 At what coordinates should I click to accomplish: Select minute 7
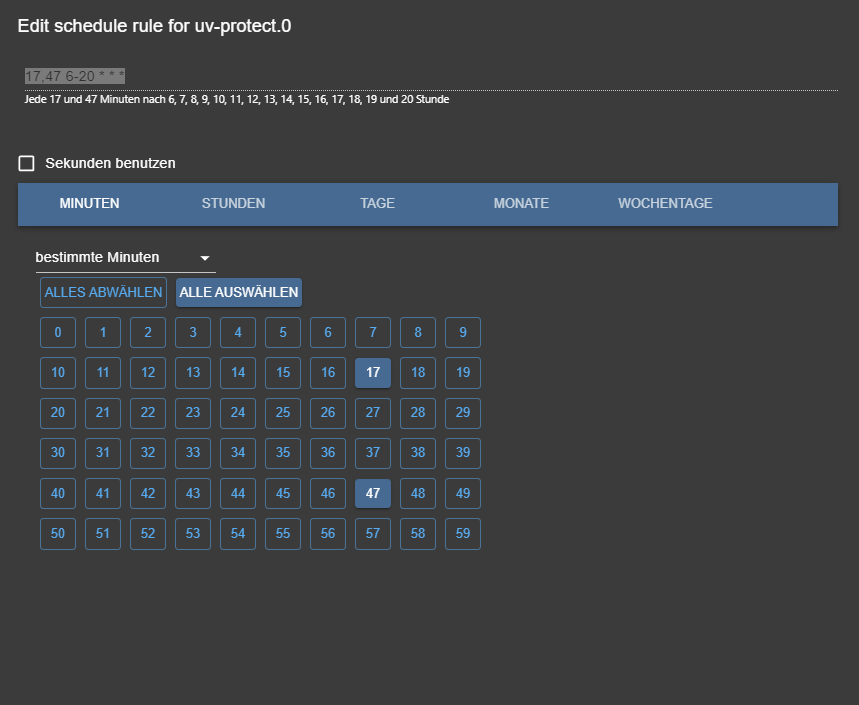[373, 333]
